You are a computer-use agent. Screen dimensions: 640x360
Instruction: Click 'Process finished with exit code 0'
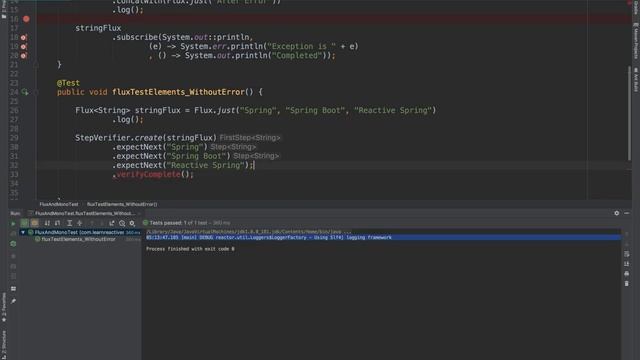190,249
